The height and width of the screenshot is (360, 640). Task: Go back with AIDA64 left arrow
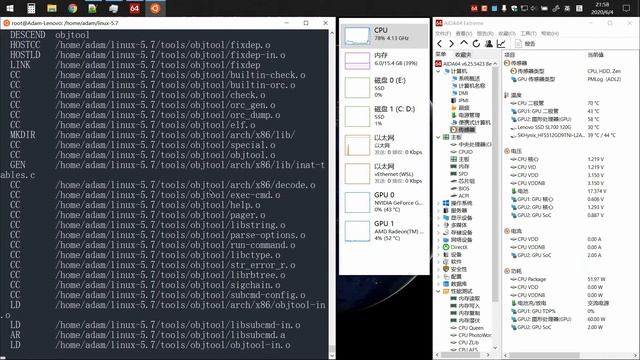(440, 44)
